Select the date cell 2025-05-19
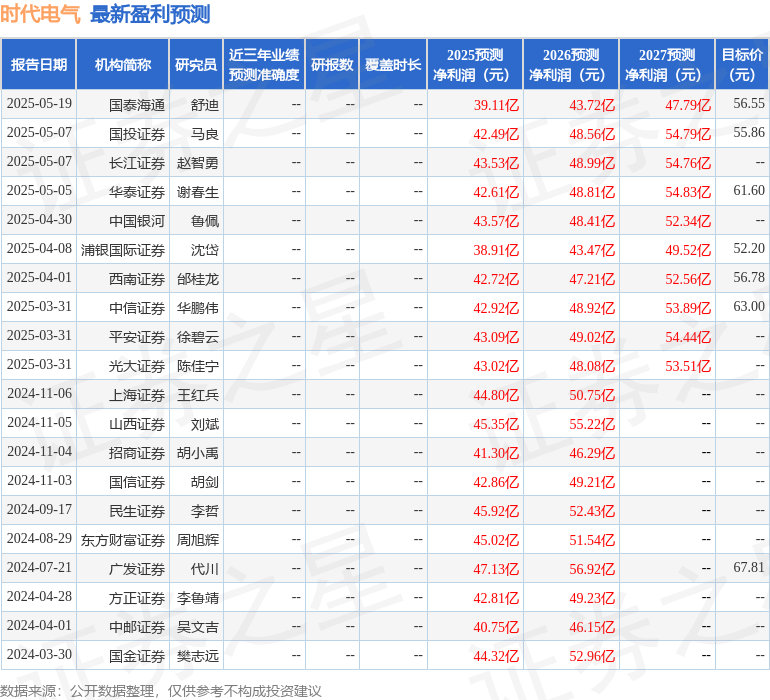770x700 pixels. tap(39, 104)
